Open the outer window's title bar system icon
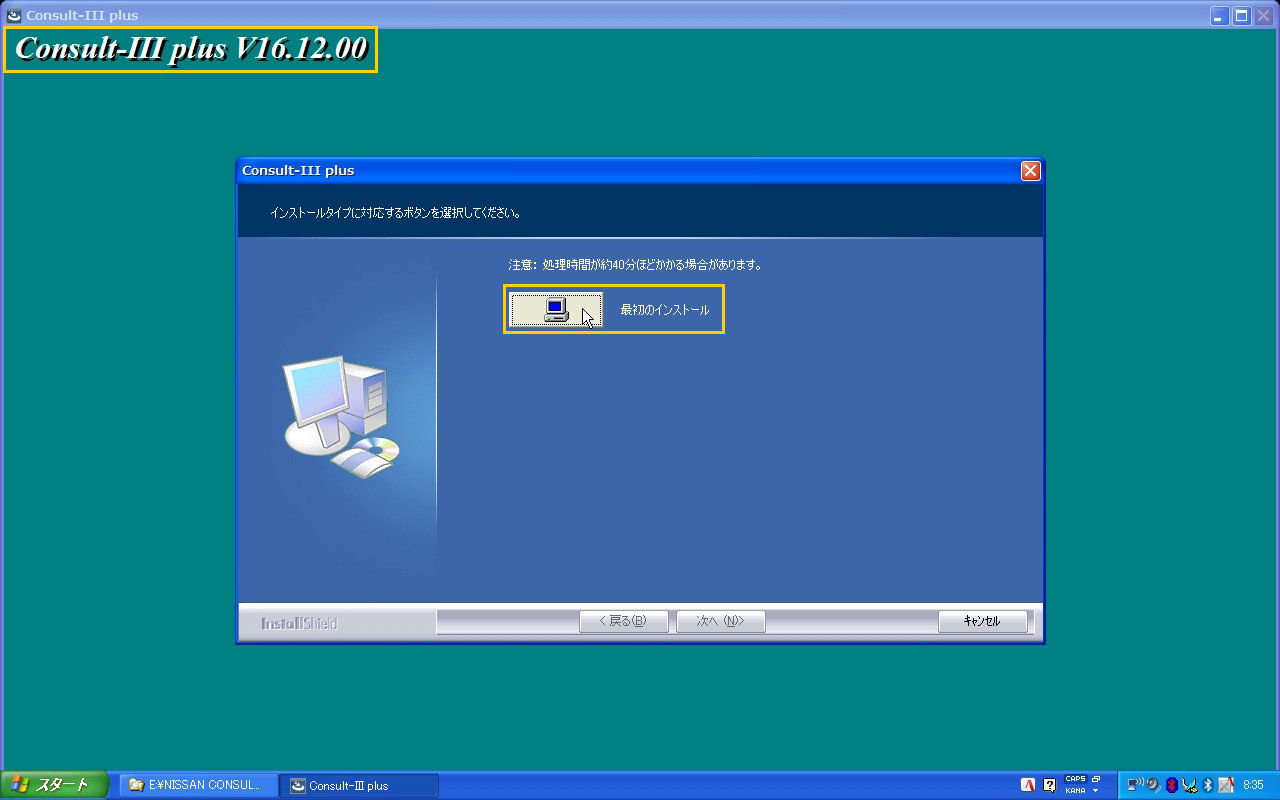1280x800 pixels. tap(14, 15)
